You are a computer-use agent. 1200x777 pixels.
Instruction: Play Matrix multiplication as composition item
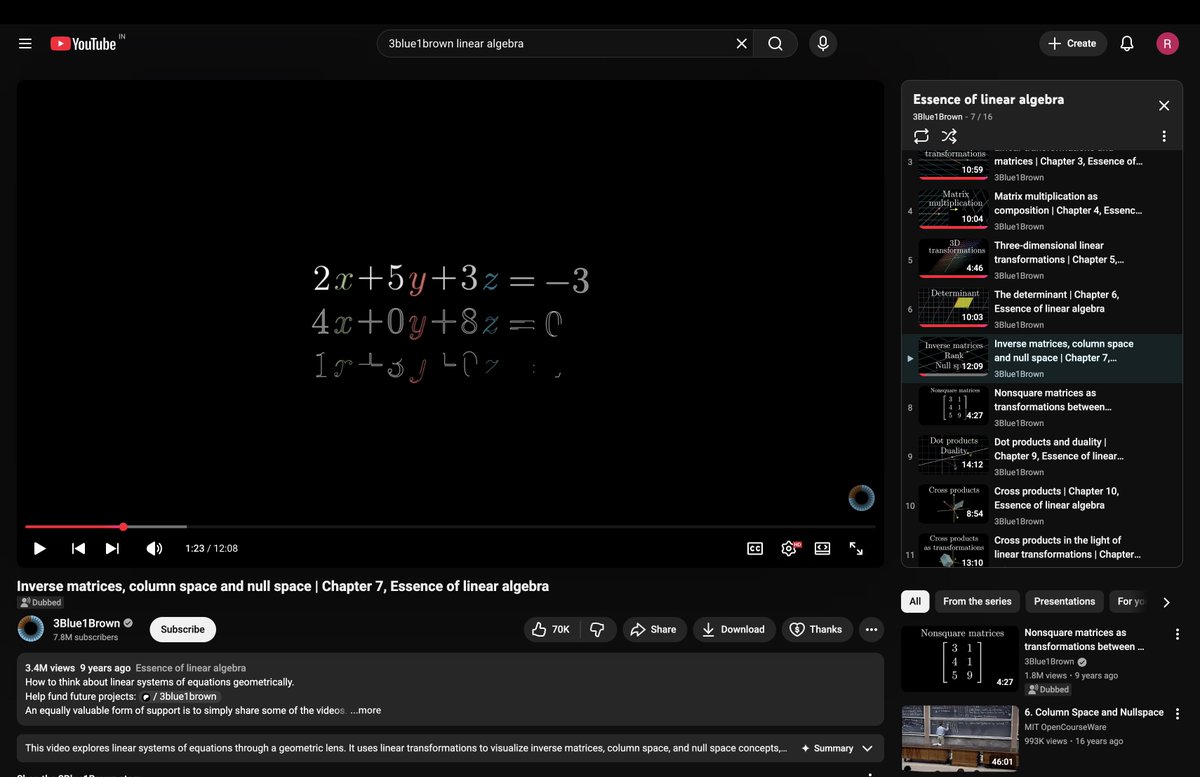(x=1042, y=211)
